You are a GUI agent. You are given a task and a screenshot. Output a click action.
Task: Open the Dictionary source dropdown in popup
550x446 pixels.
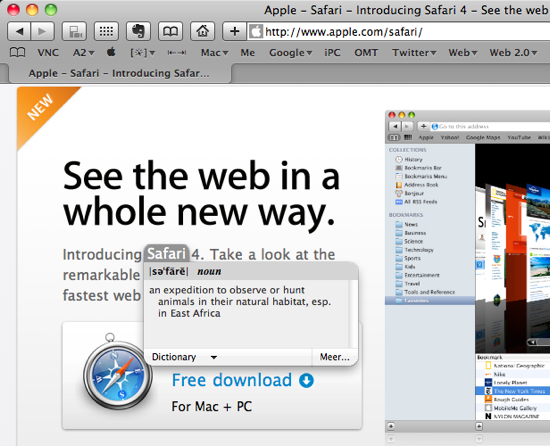(x=185, y=357)
